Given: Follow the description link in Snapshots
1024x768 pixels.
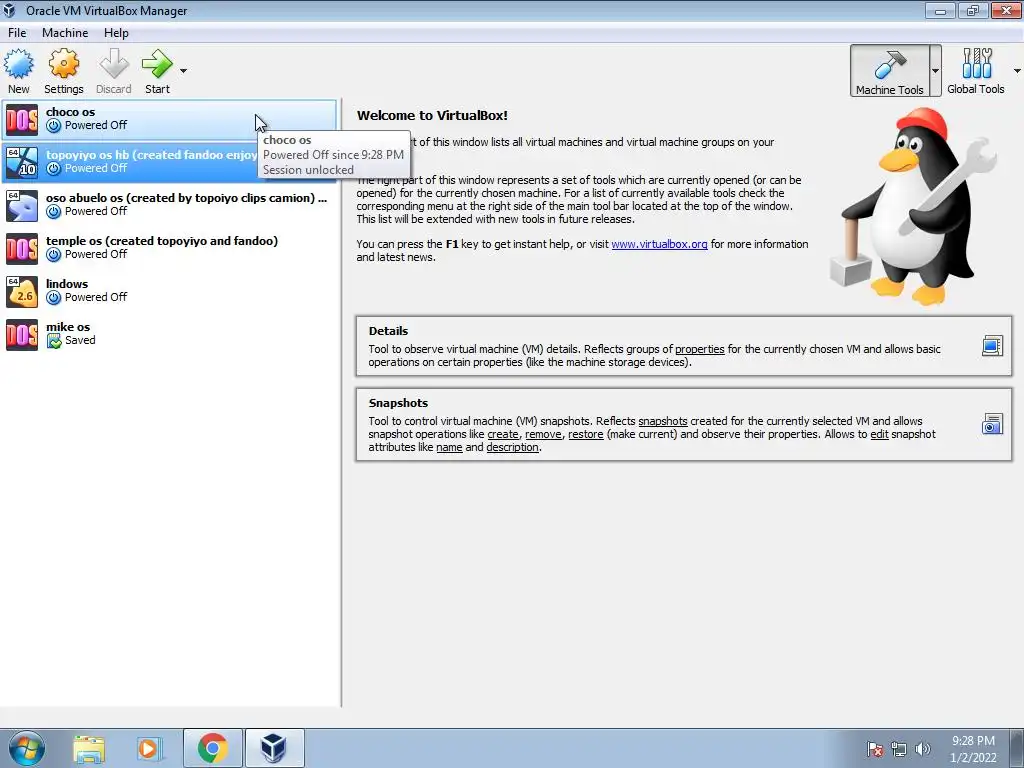Looking at the screenshot, I should (x=513, y=447).
